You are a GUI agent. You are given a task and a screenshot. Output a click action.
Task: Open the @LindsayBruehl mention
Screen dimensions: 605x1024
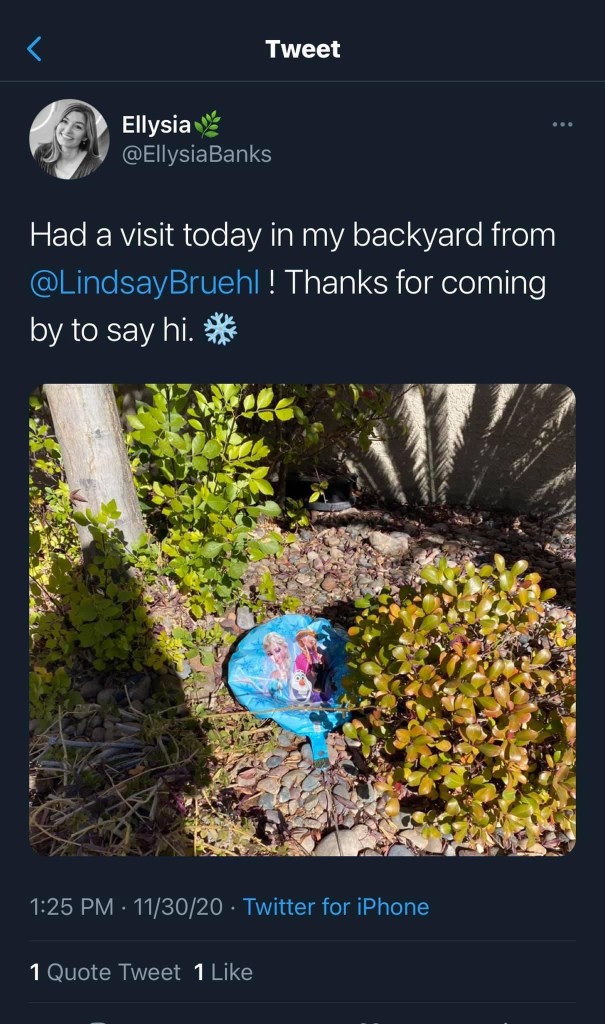coord(144,283)
